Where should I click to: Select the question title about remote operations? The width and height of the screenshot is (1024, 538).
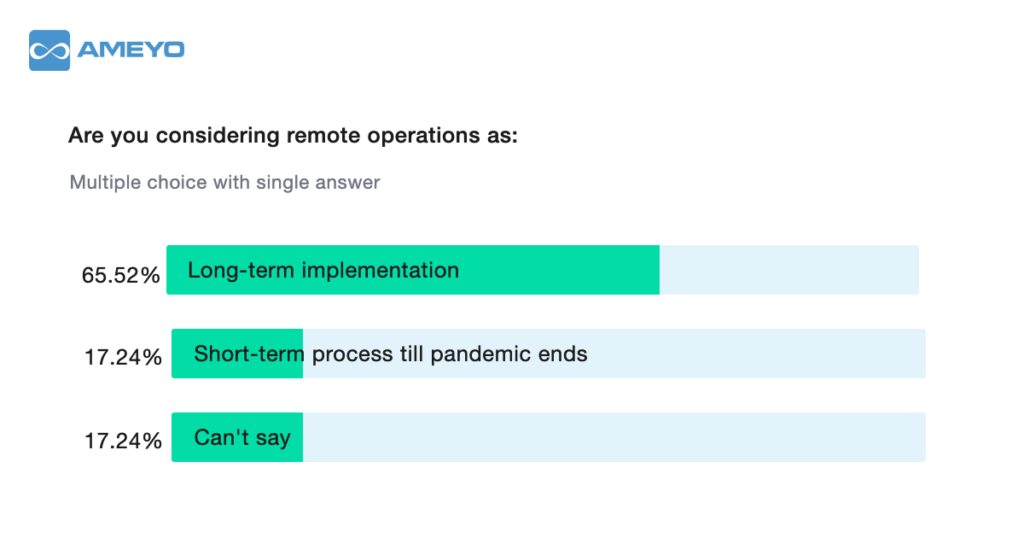click(293, 135)
